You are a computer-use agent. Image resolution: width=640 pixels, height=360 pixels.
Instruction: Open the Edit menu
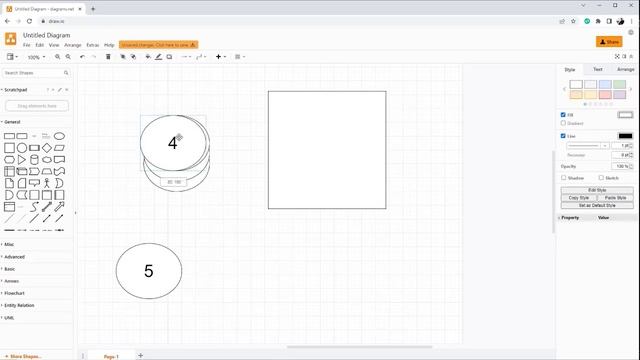tap(39, 45)
